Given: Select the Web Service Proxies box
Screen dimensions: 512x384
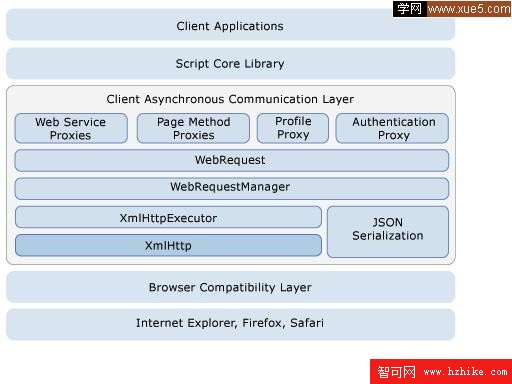Looking at the screenshot, I should coord(71,128).
